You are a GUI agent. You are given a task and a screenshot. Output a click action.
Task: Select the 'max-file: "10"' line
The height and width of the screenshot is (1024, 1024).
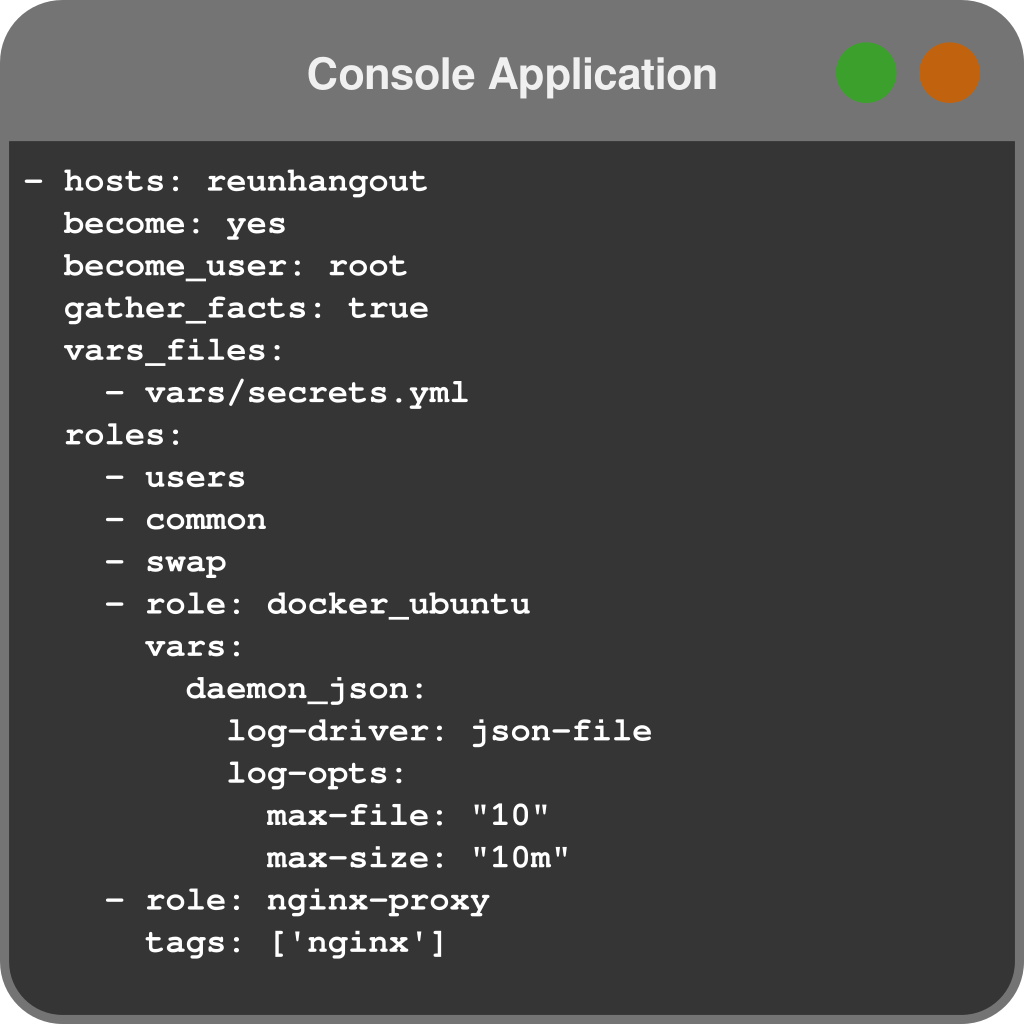coord(408,816)
